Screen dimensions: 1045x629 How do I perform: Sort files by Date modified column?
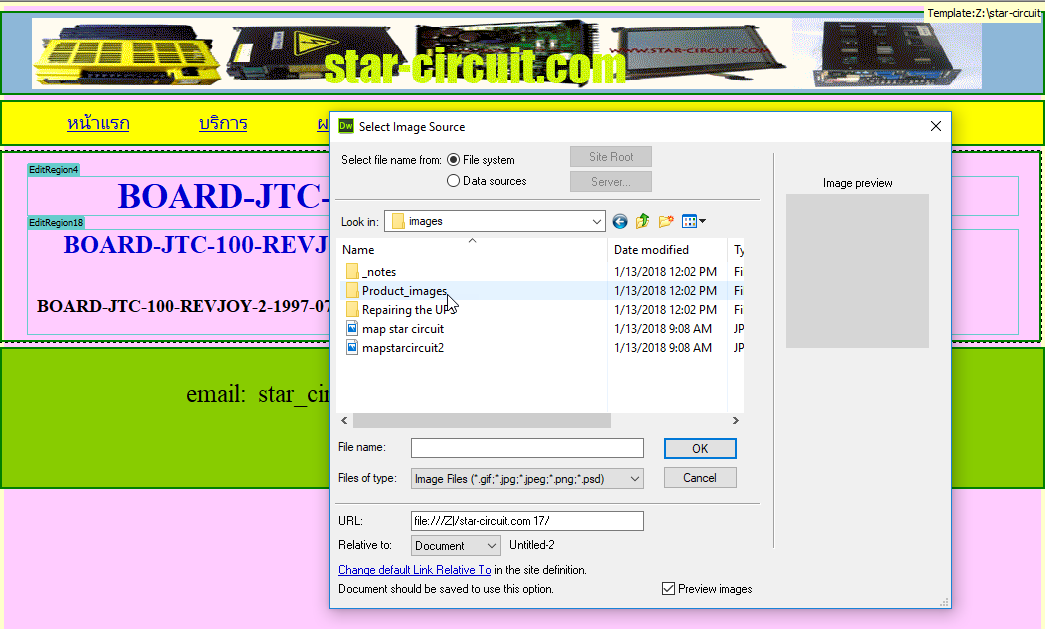[x=667, y=250]
